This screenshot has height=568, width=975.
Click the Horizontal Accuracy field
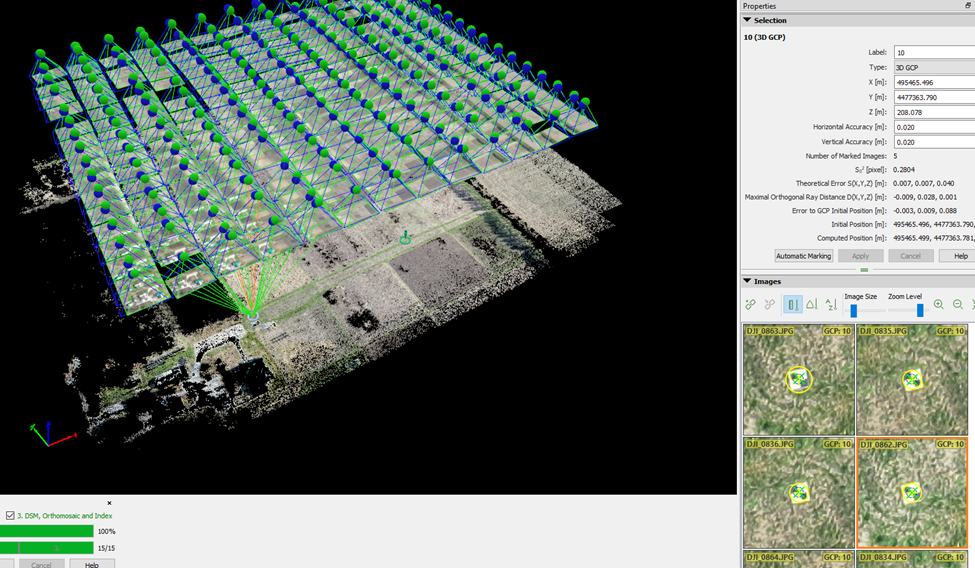[935, 127]
